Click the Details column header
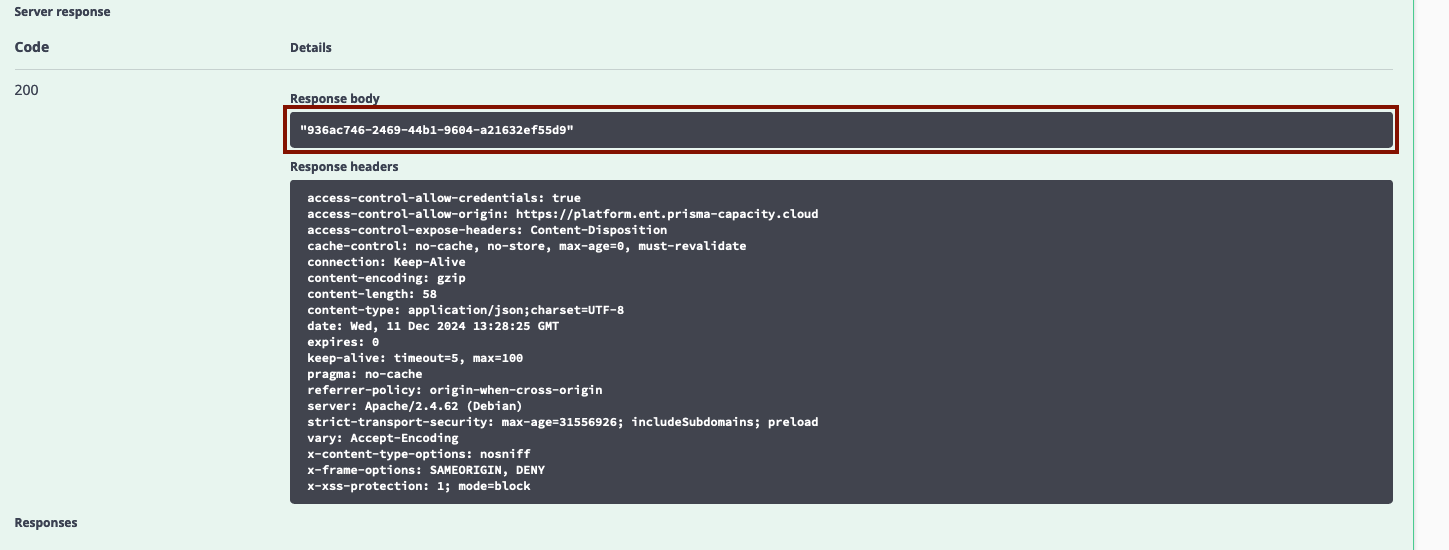 point(311,47)
